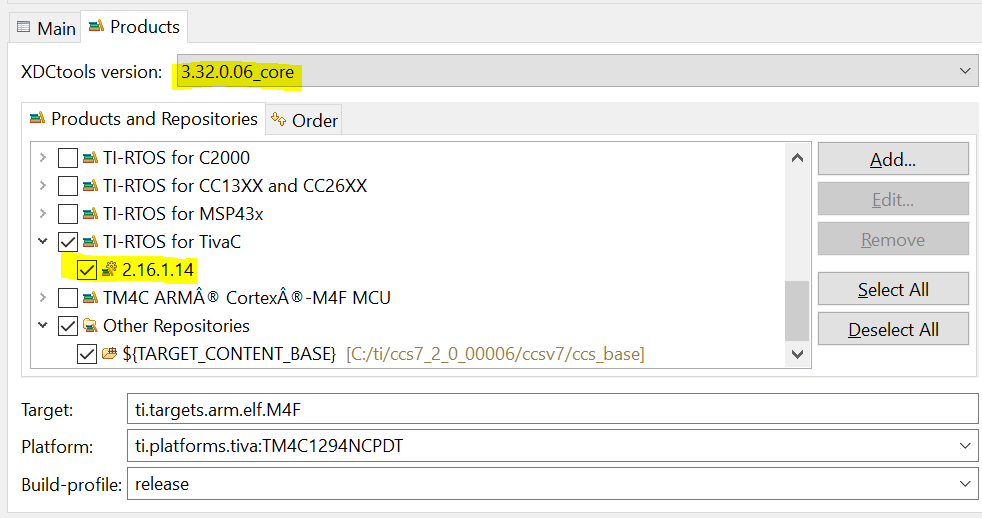
Task: Click the product list scrollbar thumb
Action: click(797, 310)
